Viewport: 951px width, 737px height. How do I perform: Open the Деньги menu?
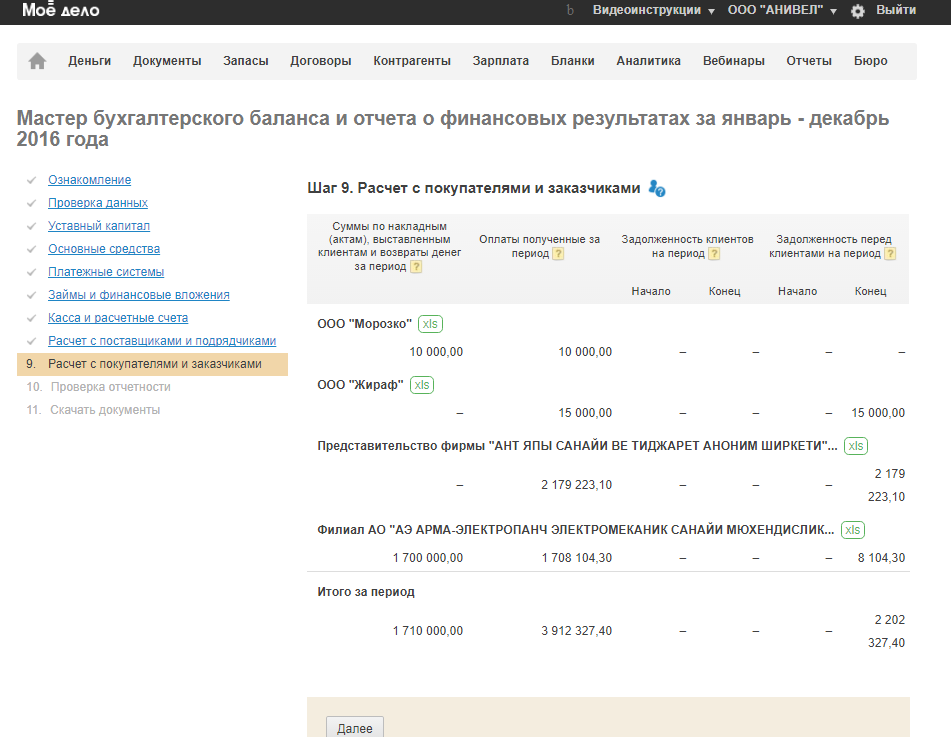point(90,61)
